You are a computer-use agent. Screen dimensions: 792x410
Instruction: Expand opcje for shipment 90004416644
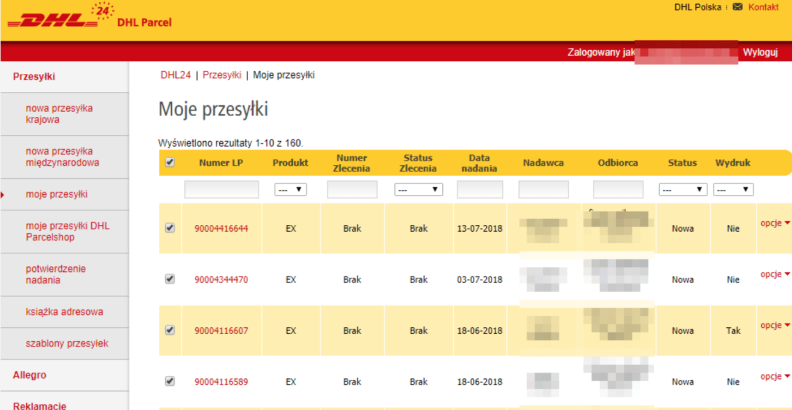pyautogui.click(x=775, y=223)
